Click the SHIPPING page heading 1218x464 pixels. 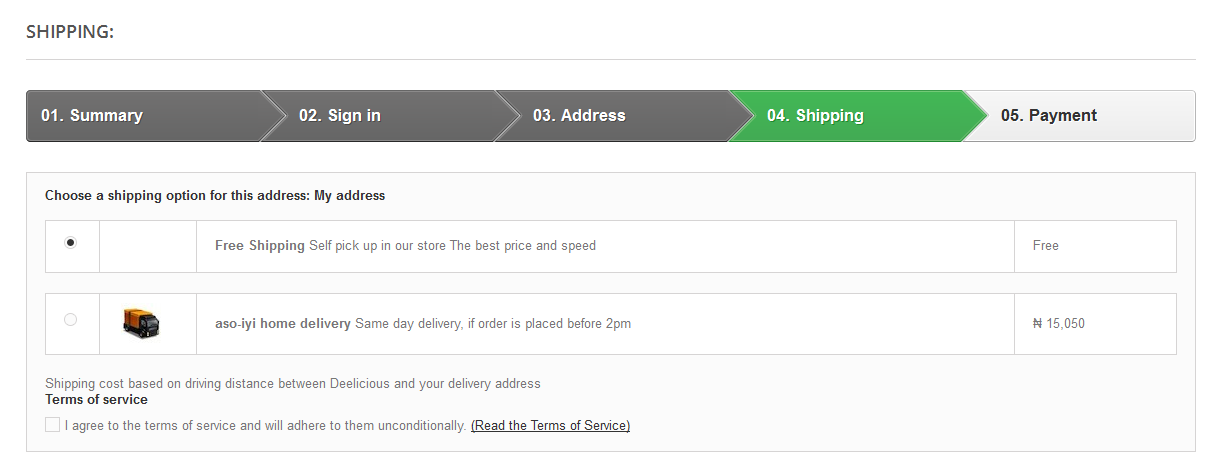[x=70, y=32]
